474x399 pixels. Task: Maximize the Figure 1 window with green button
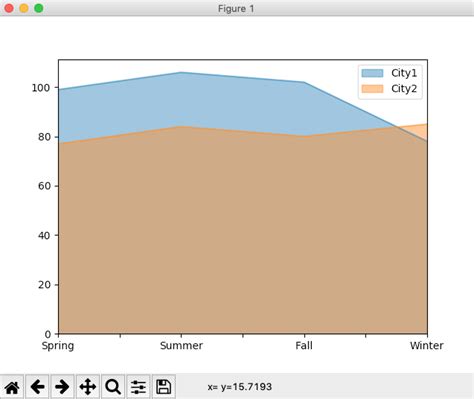(39, 8)
